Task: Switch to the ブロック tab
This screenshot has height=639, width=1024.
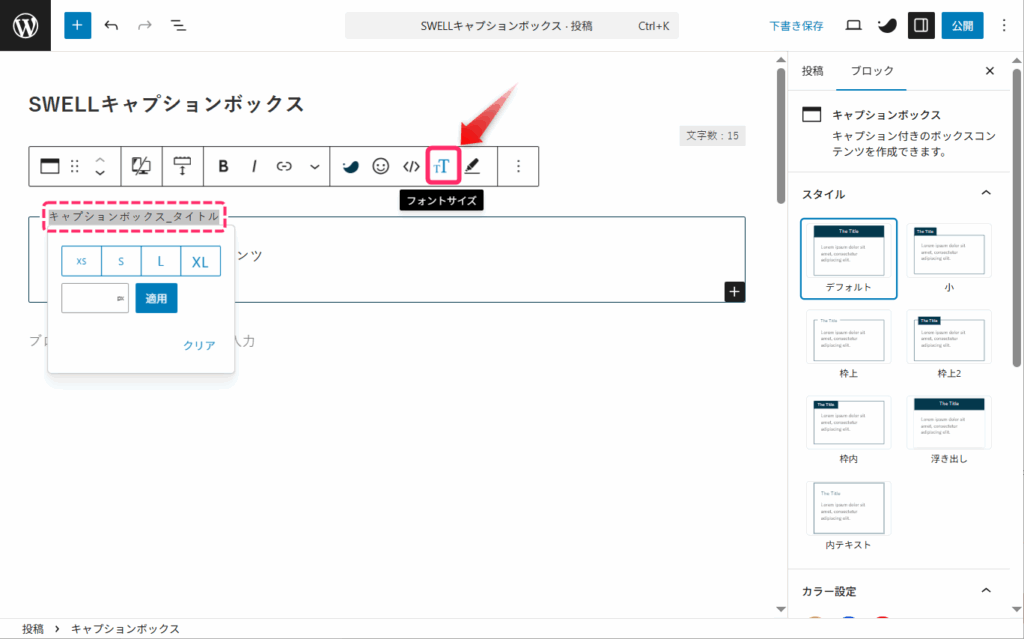Action: click(x=872, y=71)
